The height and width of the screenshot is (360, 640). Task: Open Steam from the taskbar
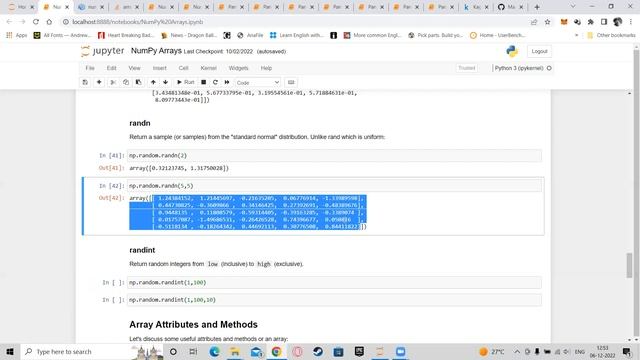tap(318, 351)
